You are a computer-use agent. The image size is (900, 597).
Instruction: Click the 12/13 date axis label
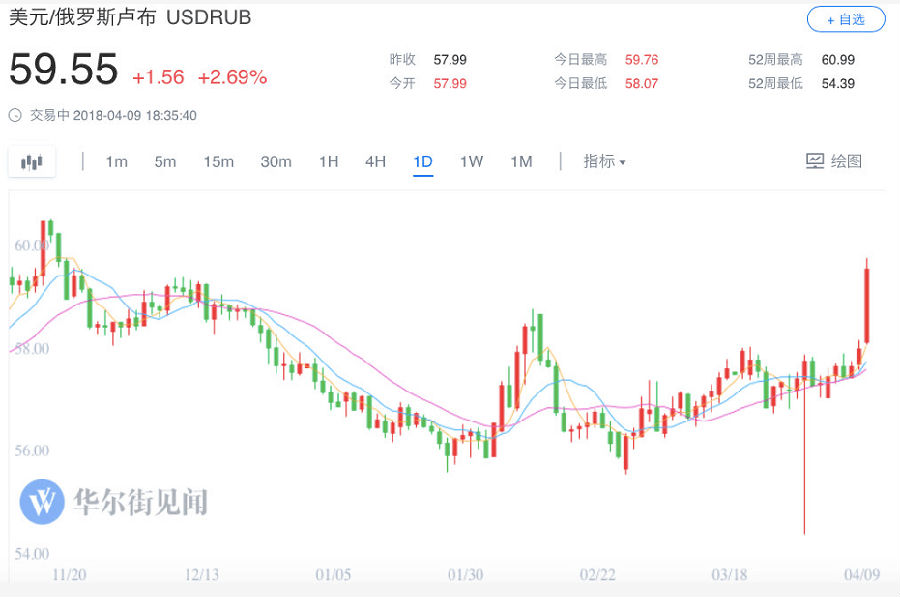(x=201, y=575)
